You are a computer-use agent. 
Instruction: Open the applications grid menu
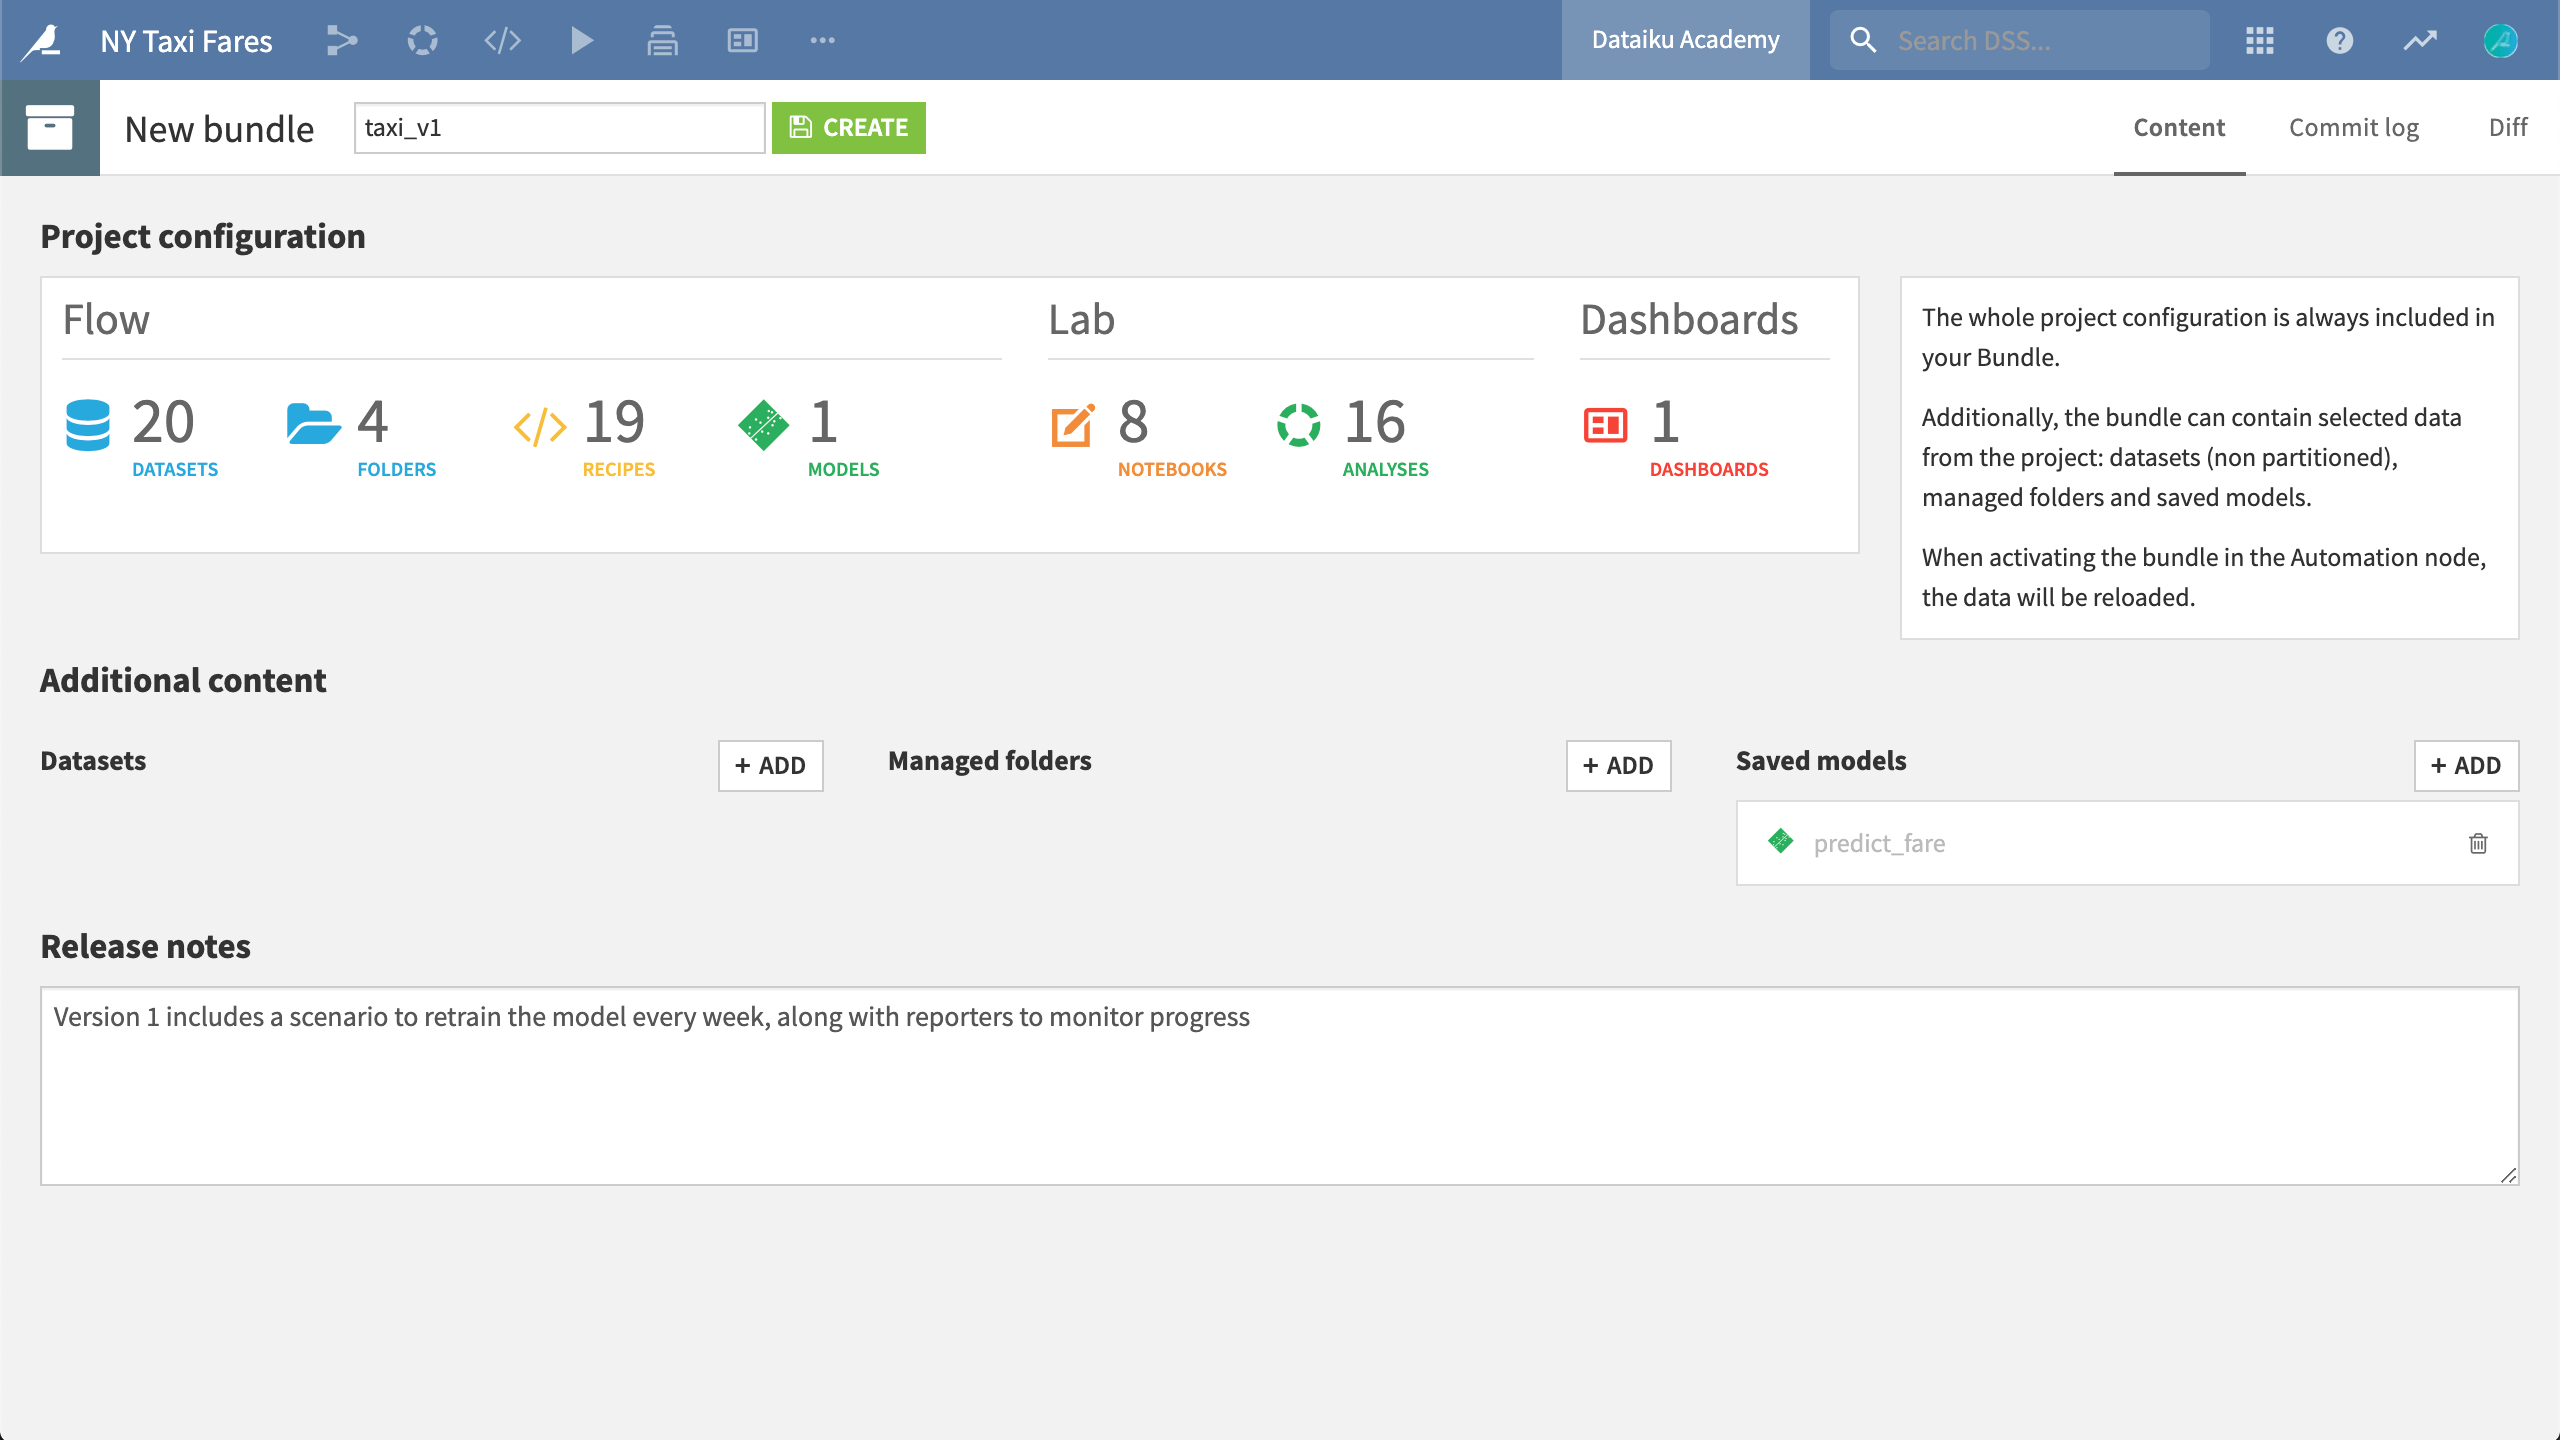tap(2260, 41)
